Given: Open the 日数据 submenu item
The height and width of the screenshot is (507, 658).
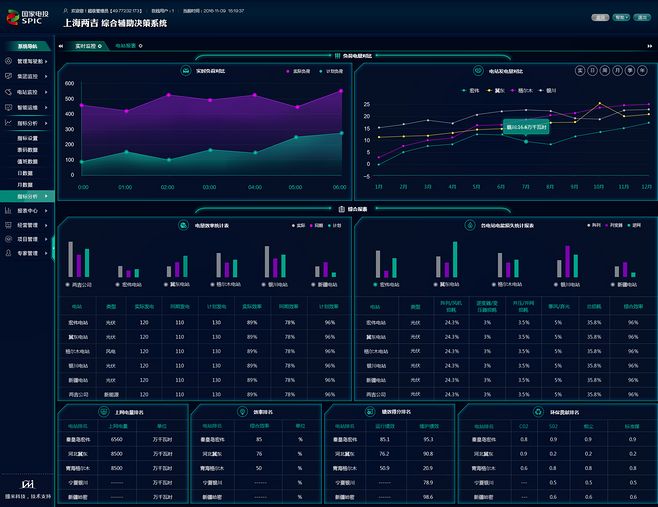Looking at the screenshot, I should tap(25, 173).
